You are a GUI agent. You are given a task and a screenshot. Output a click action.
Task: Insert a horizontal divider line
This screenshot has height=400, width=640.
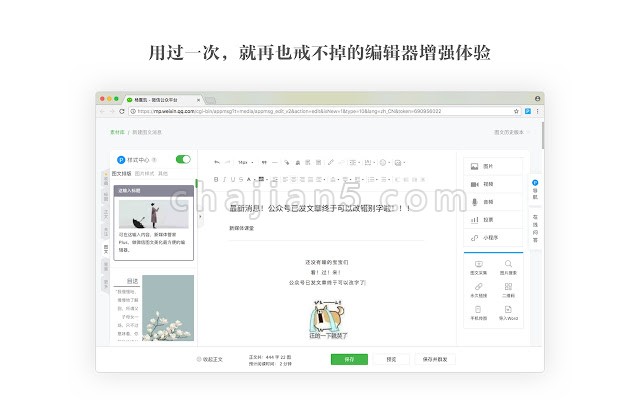coord(275,162)
